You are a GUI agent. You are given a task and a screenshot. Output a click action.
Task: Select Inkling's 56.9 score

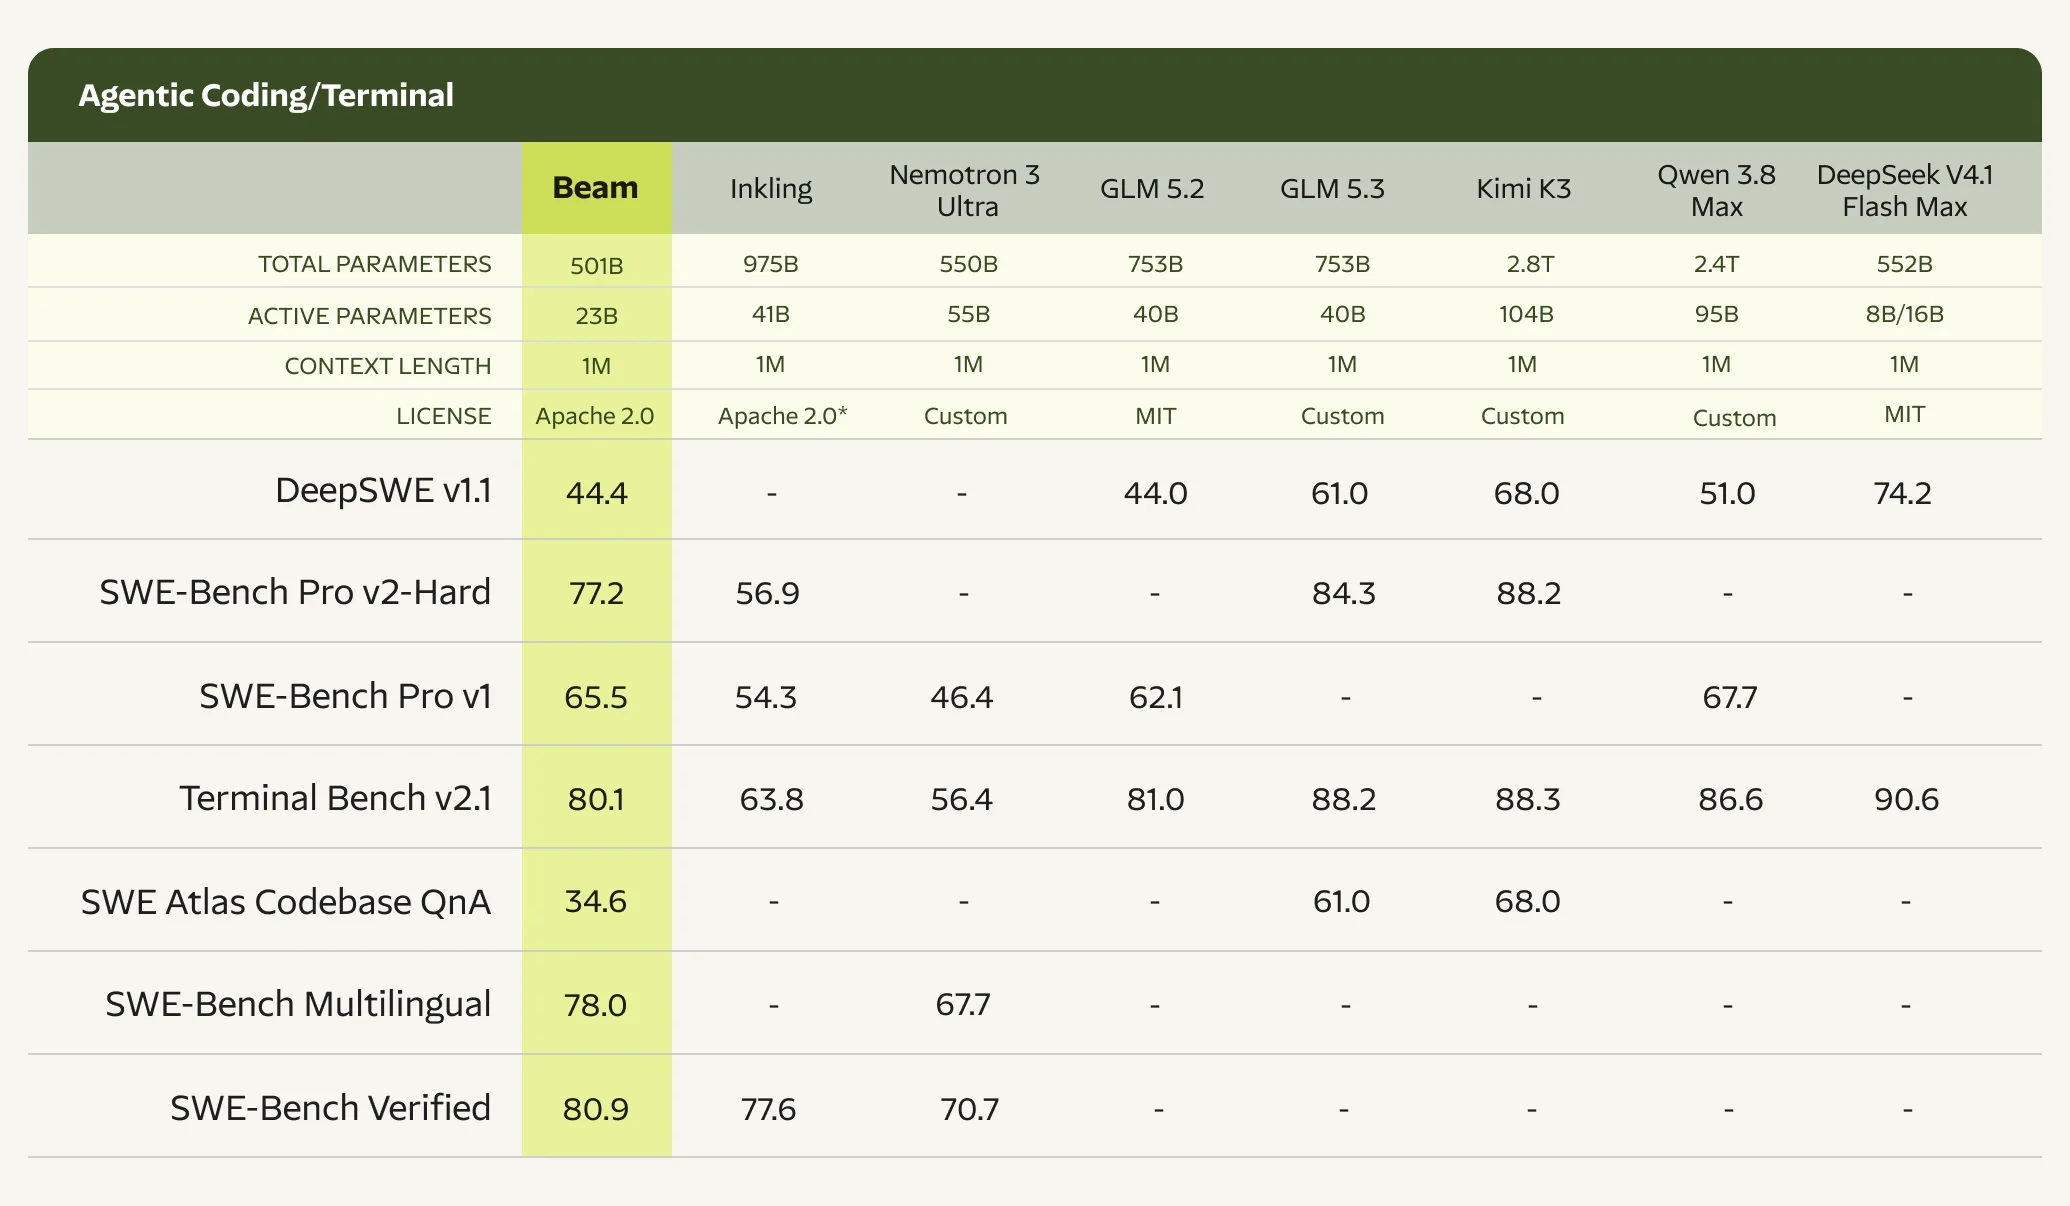click(768, 593)
